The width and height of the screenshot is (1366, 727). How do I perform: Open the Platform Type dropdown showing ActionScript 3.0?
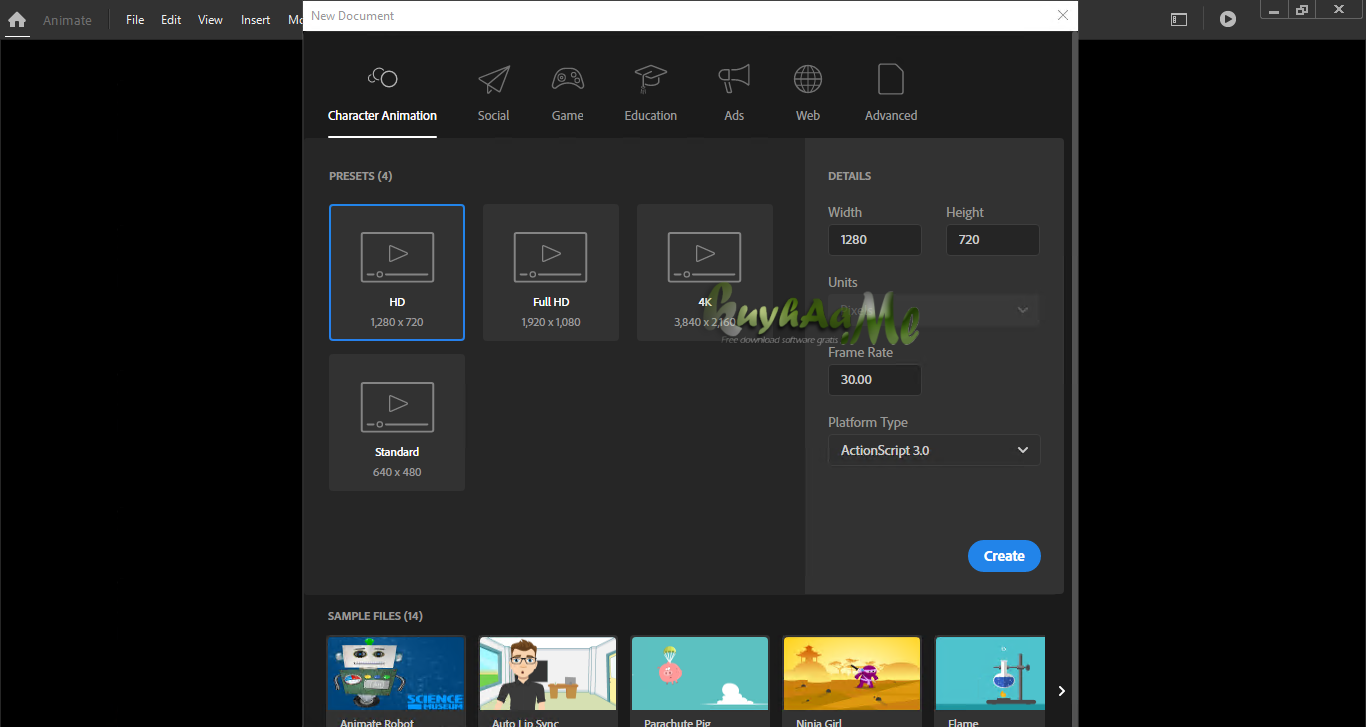coord(933,450)
